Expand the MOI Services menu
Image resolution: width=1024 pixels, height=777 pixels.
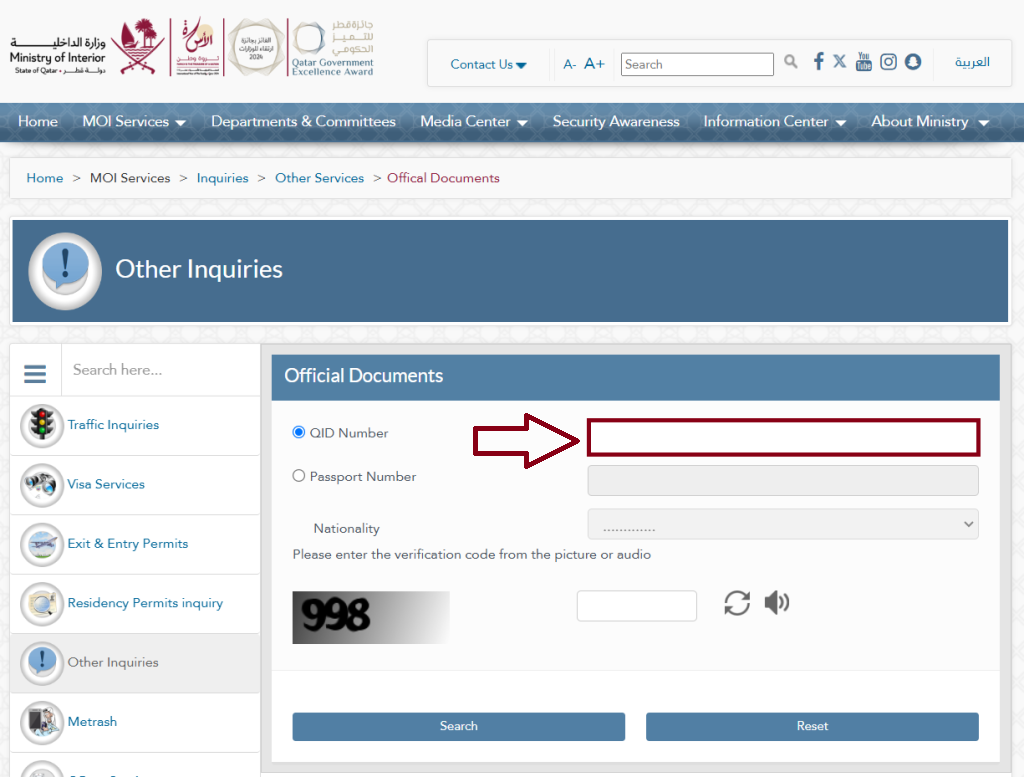pos(134,121)
